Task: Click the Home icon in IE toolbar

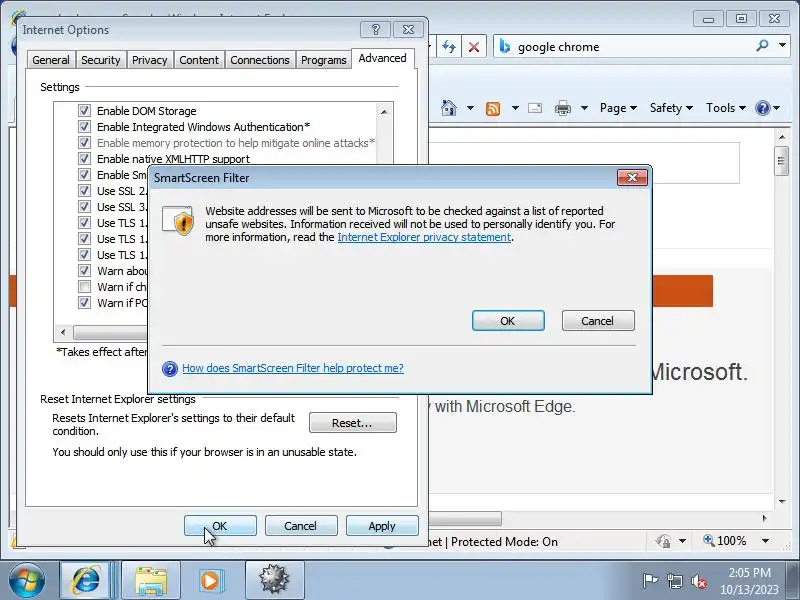Action: pos(448,108)
